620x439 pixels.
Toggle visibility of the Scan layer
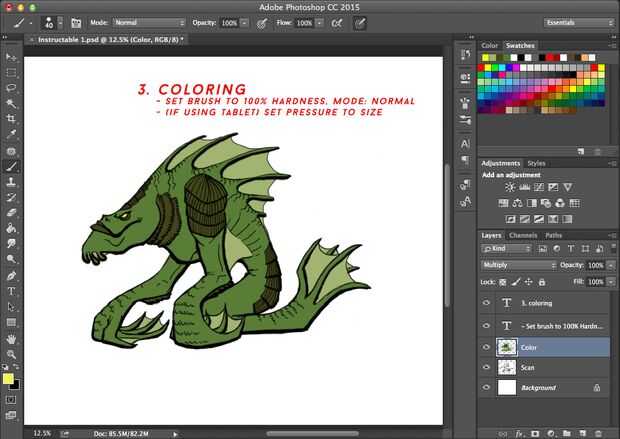(x=487, y=367)
